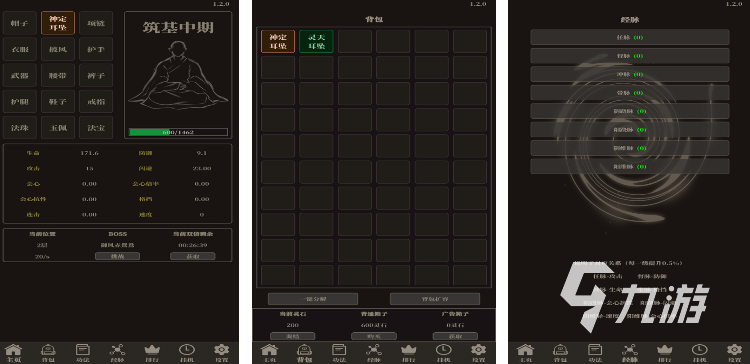Select the 帽子 equipment slot
The height and width of the screenshot is (364, 750).
pos(20,23)
